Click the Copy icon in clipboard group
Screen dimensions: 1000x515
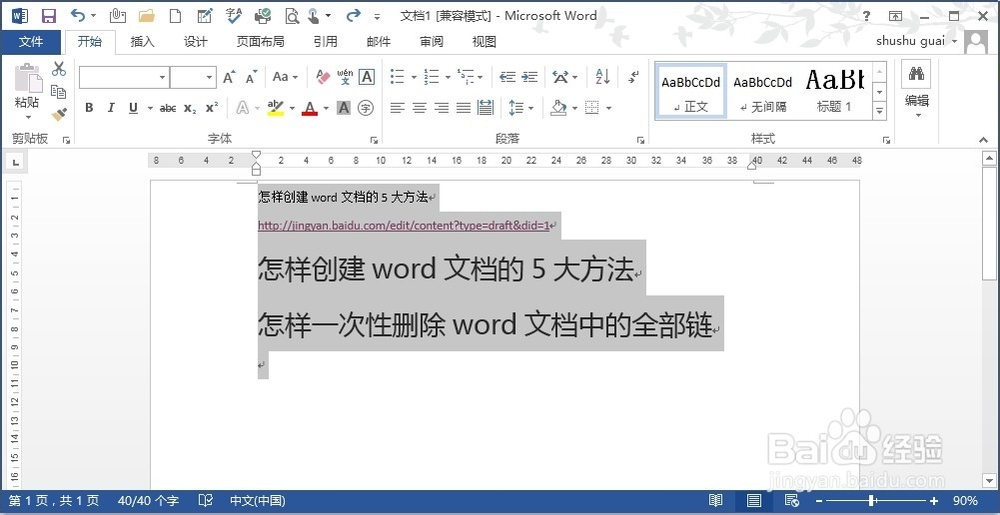pos(59,92)
